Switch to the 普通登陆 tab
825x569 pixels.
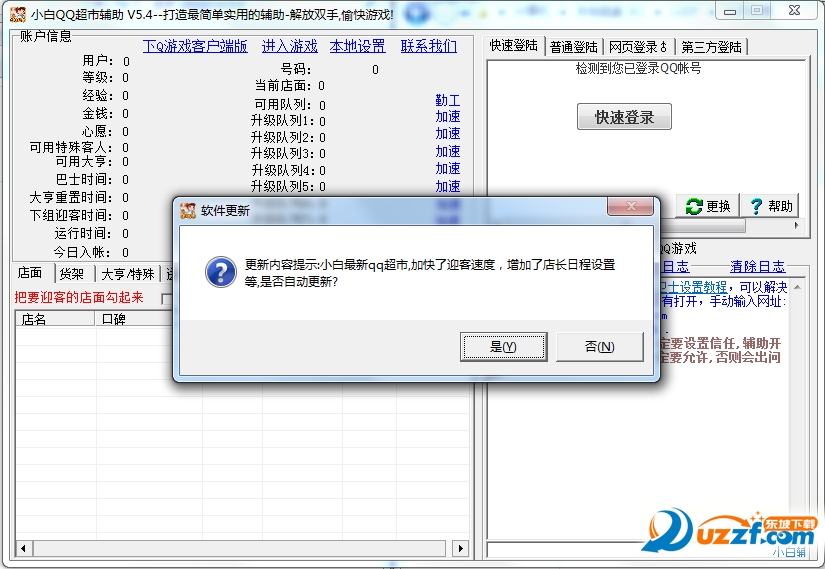(574, 47)
